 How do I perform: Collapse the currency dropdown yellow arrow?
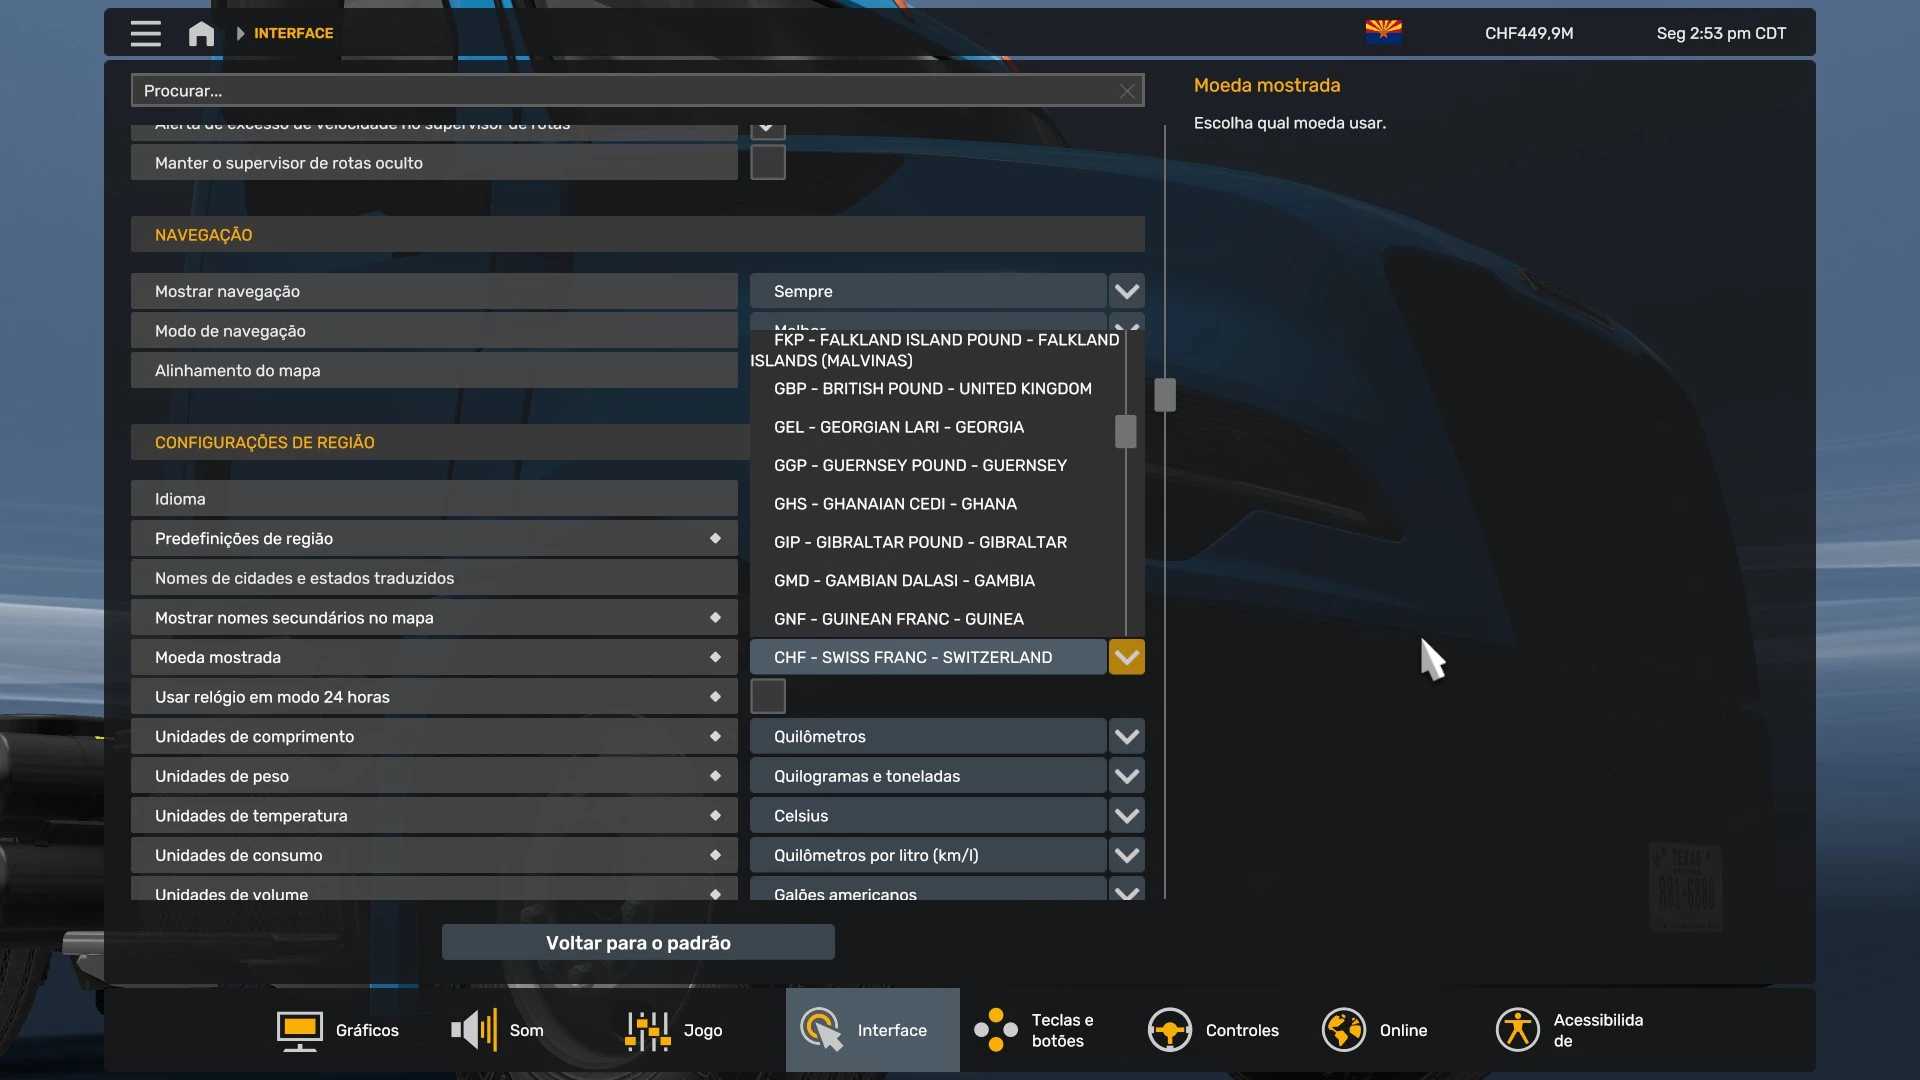1127,657
